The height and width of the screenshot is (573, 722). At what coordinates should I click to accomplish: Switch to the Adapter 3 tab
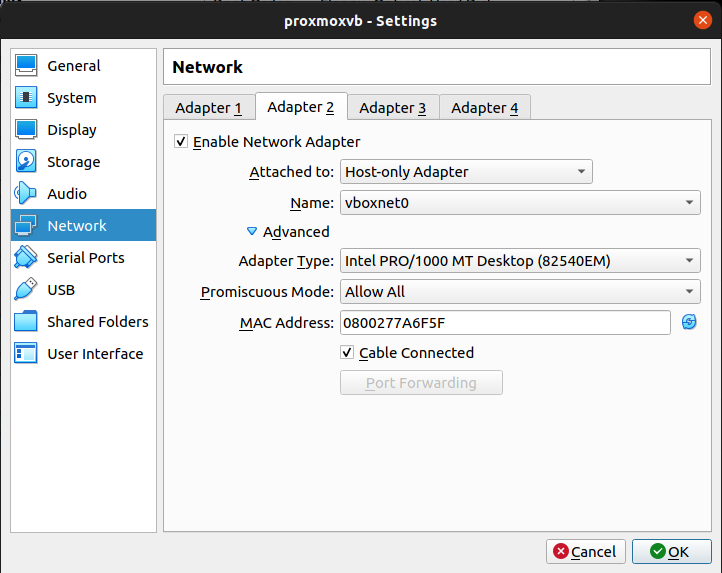click(x=392, y=108)
